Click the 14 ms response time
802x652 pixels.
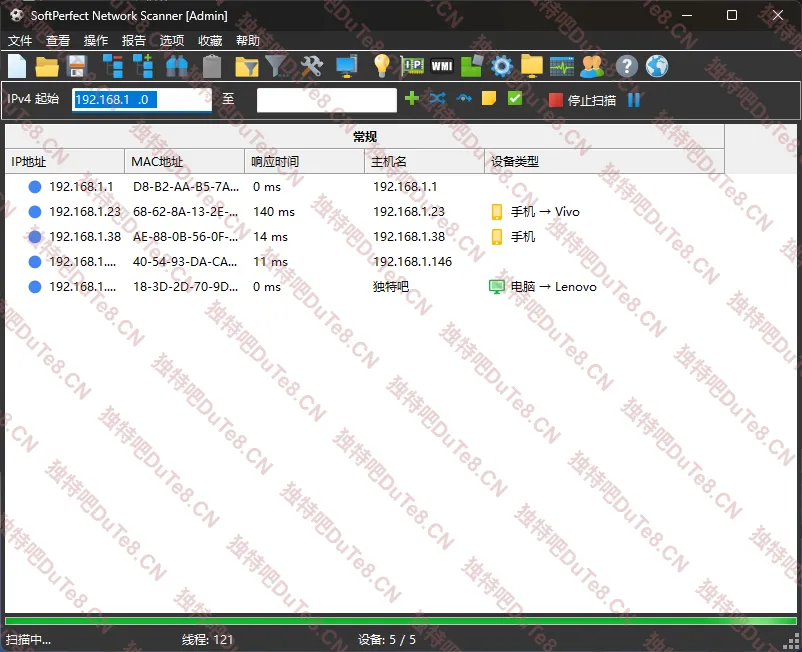tap(270, 237)
